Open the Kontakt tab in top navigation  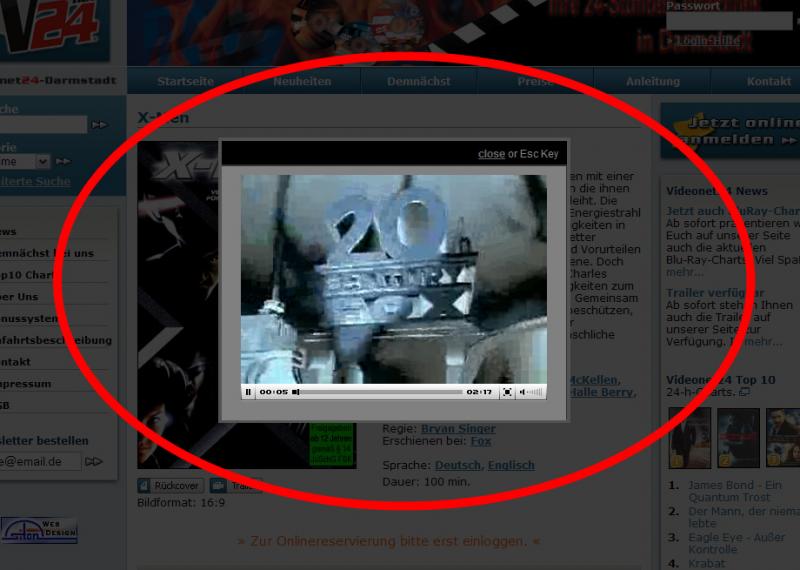coord(768,81)
